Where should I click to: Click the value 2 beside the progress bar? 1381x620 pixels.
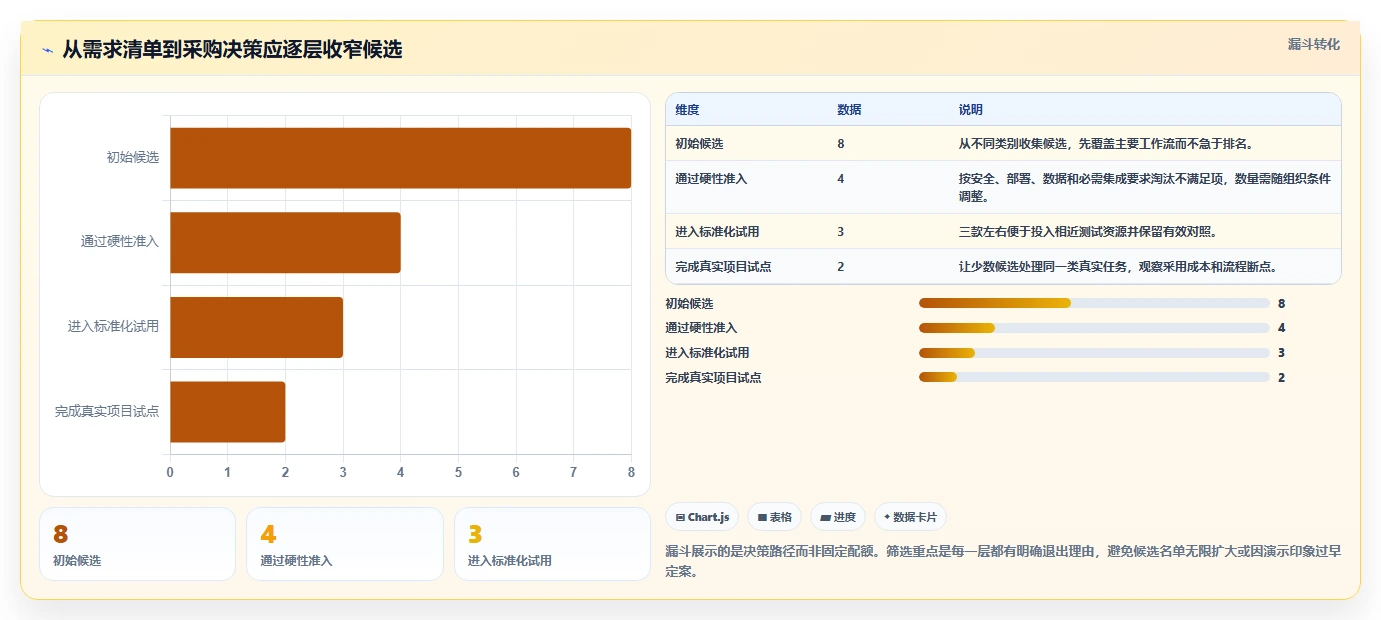pyautogui.click(x=1281, y=378)
